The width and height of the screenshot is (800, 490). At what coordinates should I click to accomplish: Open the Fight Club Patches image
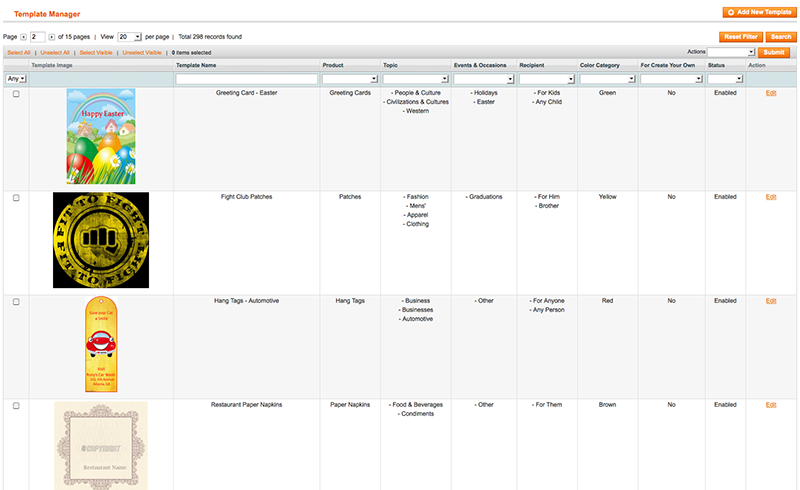pos(100,240)
